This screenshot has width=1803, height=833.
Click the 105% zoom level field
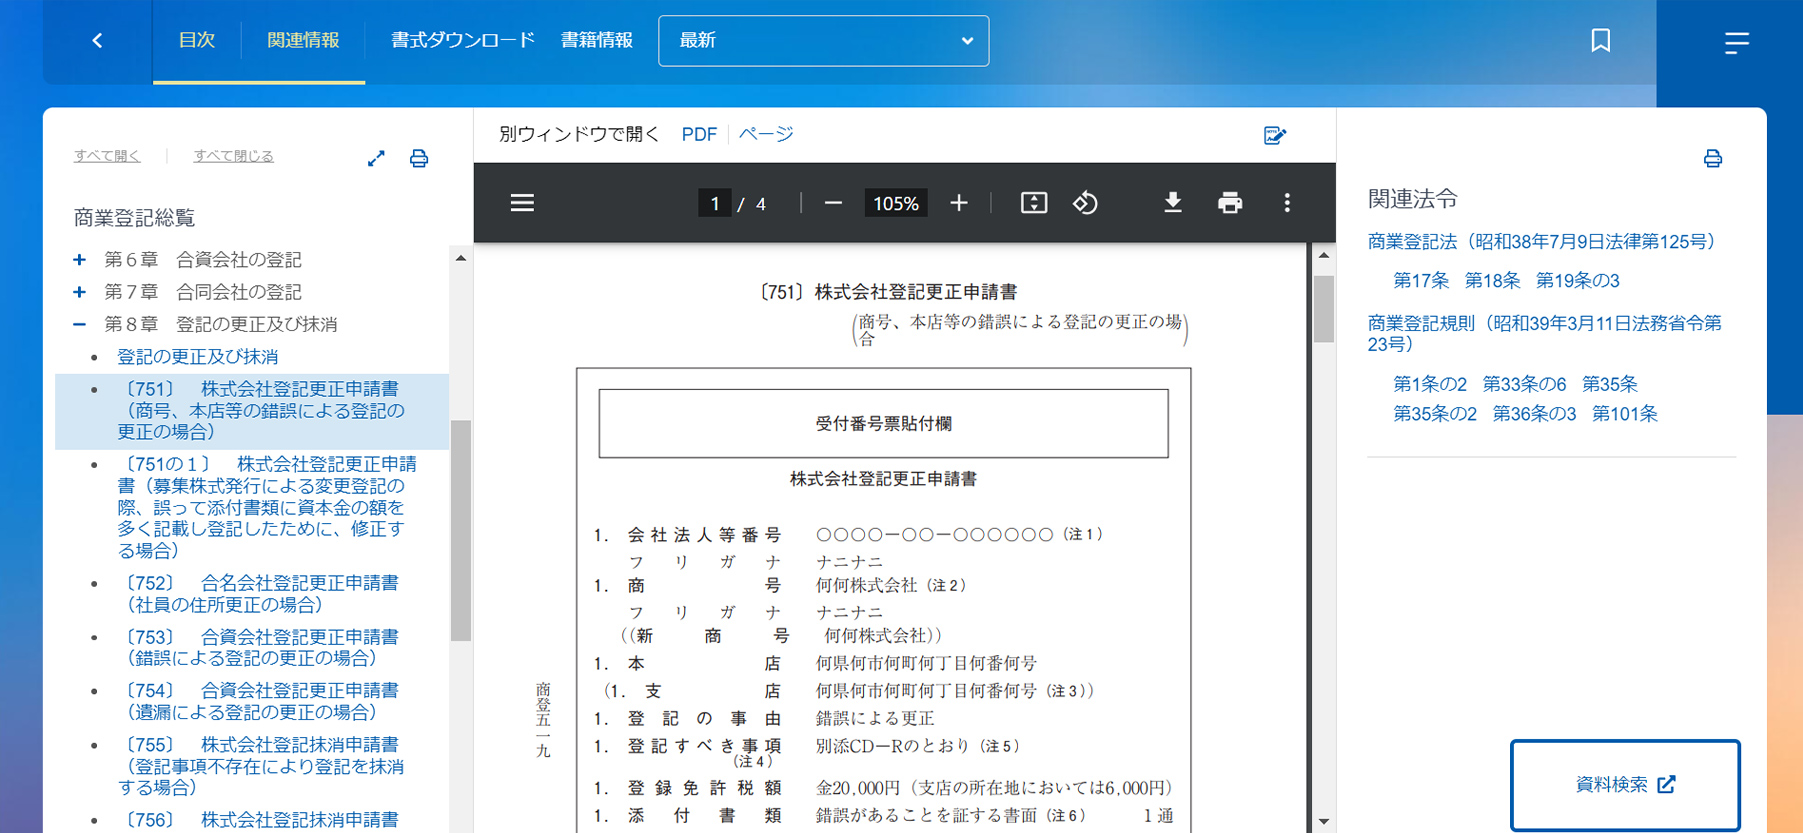pos(895,203)
